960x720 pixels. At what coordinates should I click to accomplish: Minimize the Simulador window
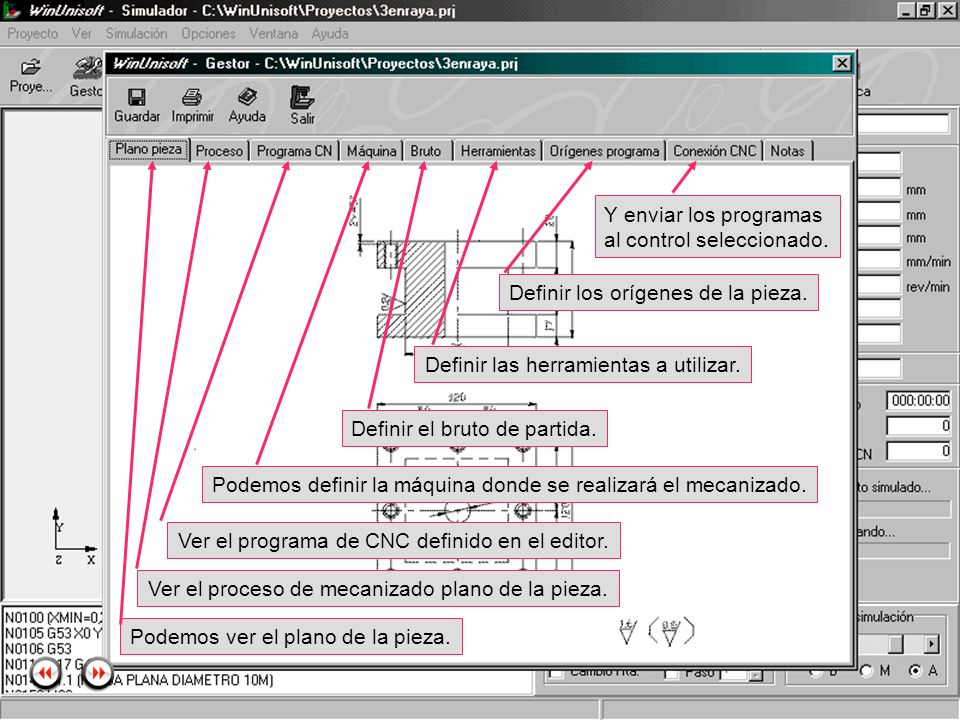907,10
